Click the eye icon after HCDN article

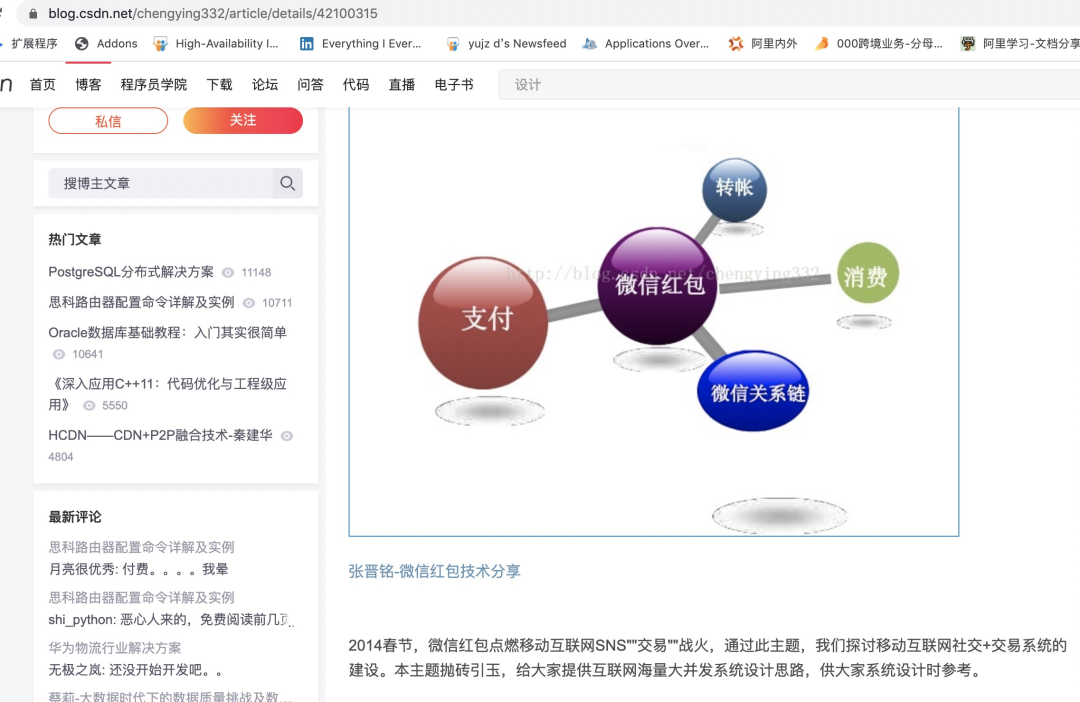pos(287,436)
